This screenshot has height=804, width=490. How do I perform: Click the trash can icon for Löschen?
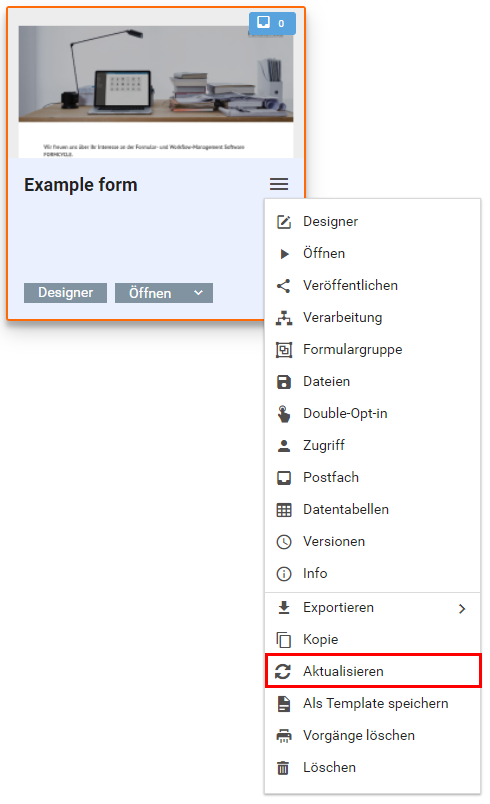[283, 768]
